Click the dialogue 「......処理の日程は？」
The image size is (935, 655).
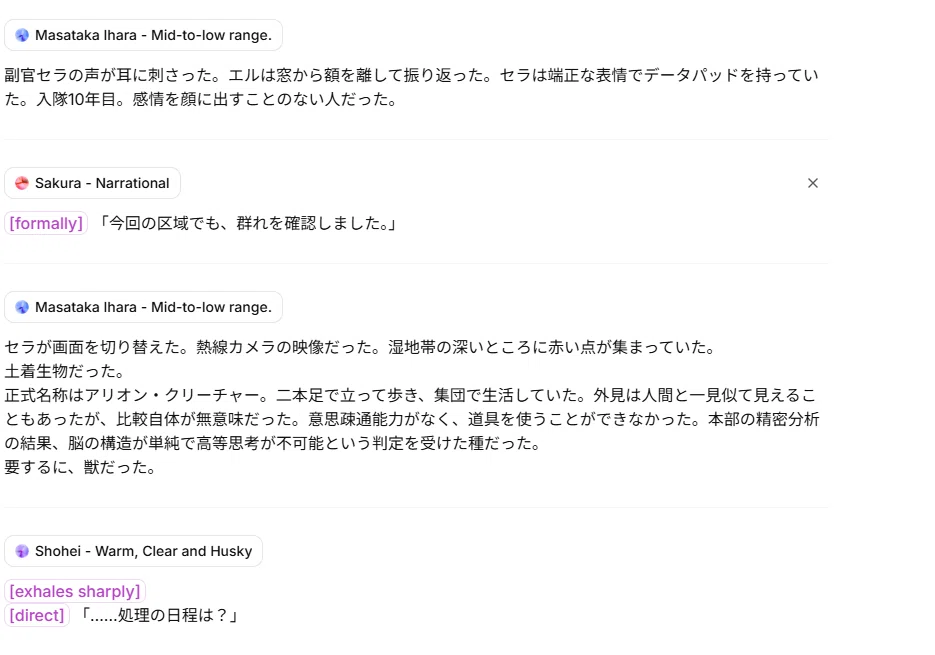click(x=159, y=615)
